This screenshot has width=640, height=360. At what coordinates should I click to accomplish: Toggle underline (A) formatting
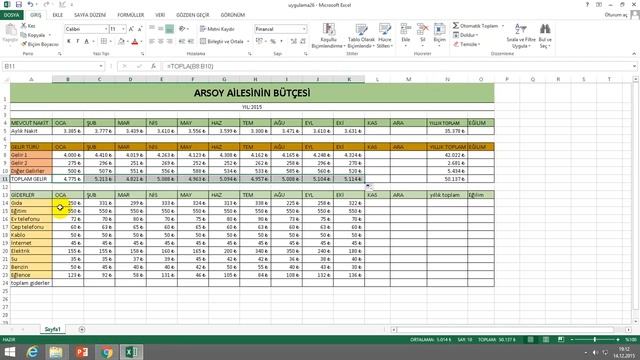tap(87, 41)
